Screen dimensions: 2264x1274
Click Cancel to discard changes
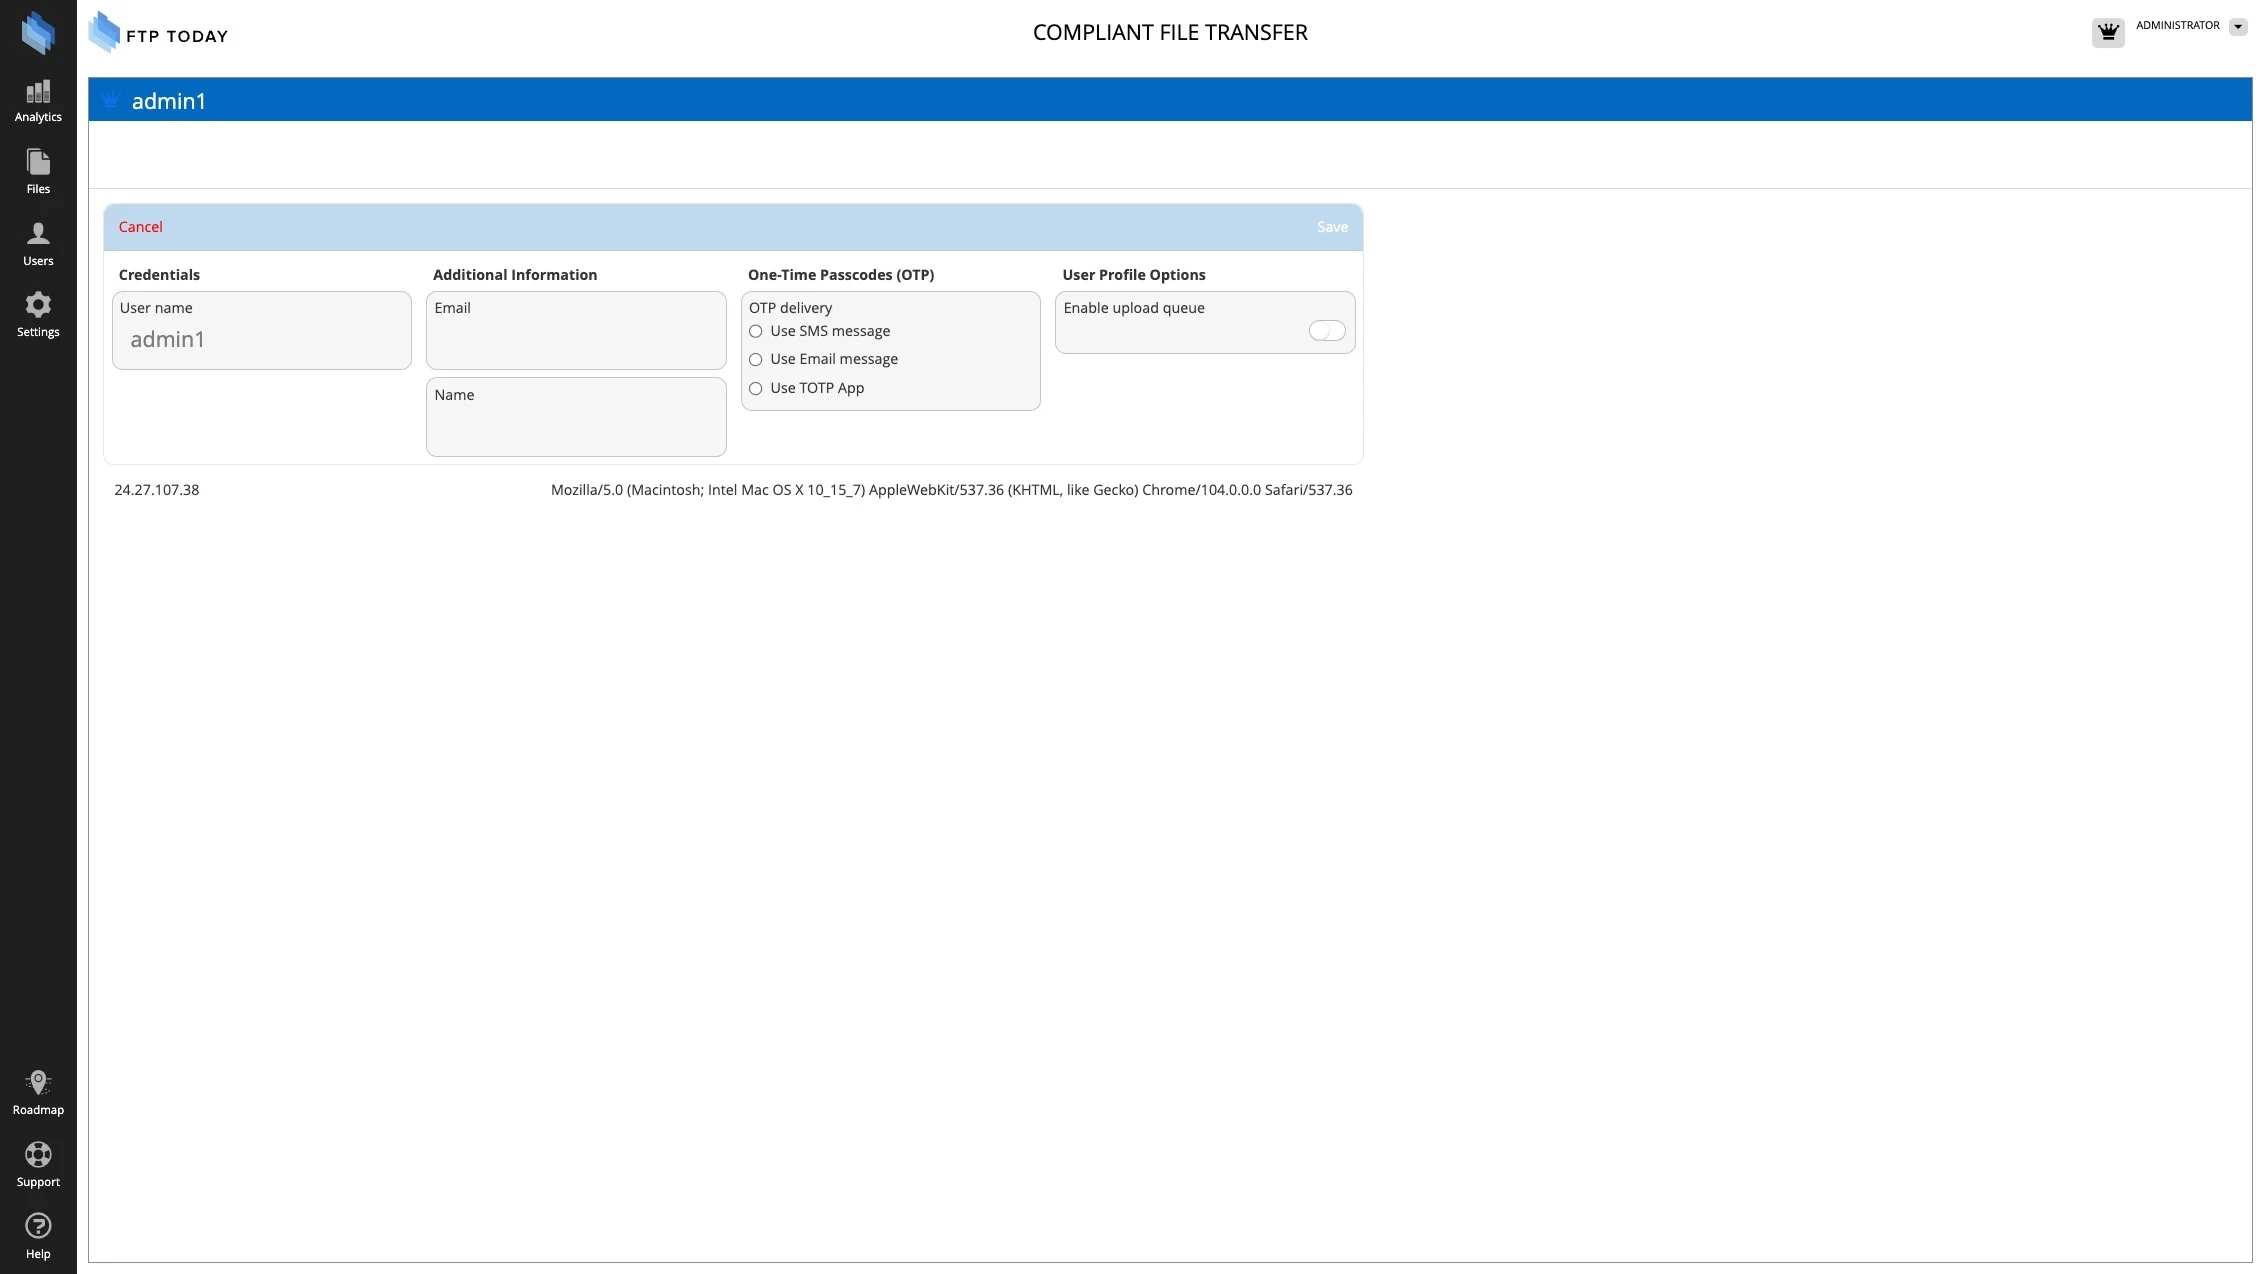tap(140, 227)
